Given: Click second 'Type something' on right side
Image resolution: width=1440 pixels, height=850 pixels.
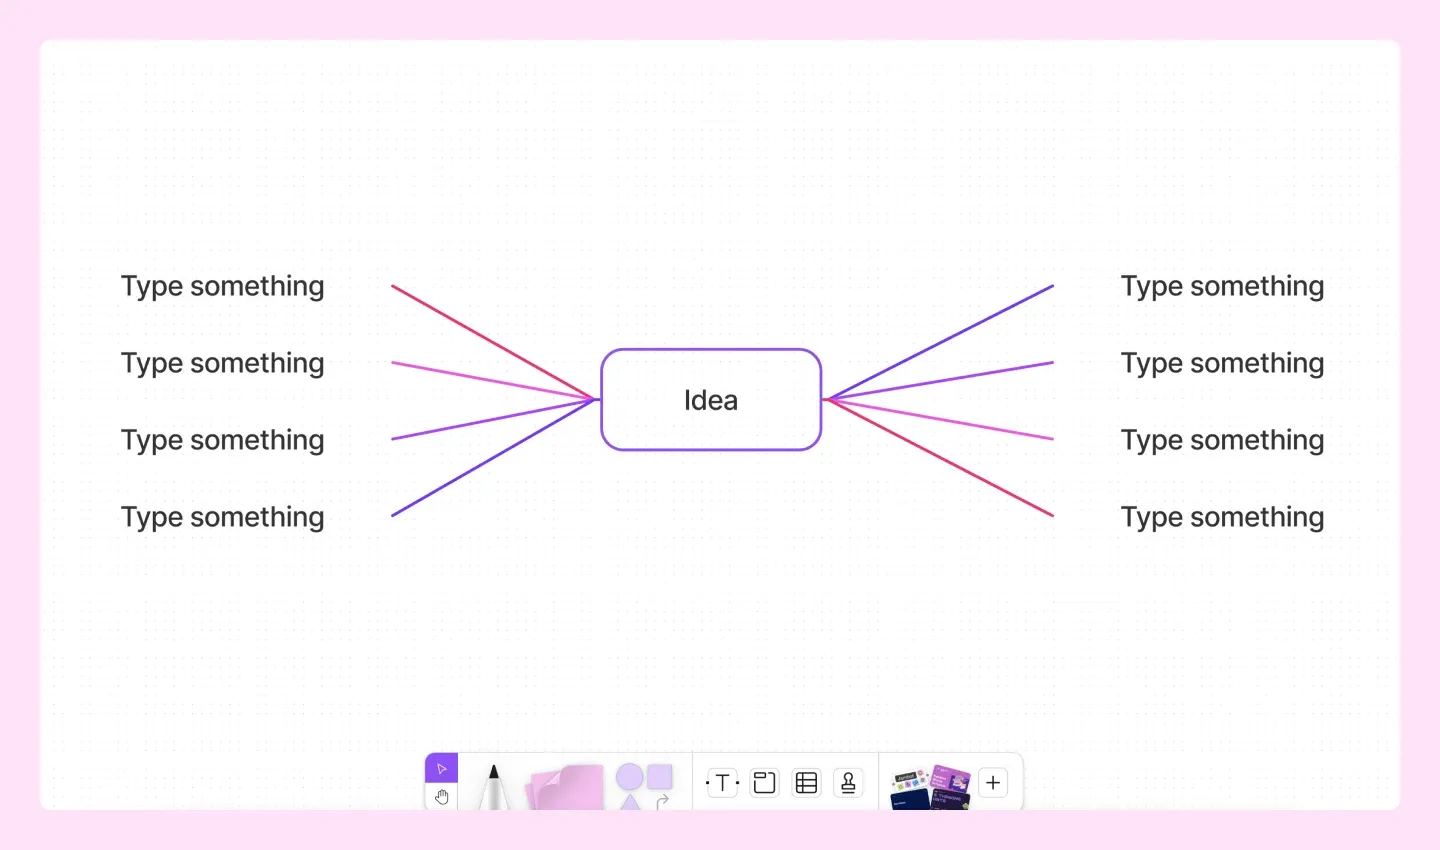Looking at the screenshot, I should coord(1223,364).
